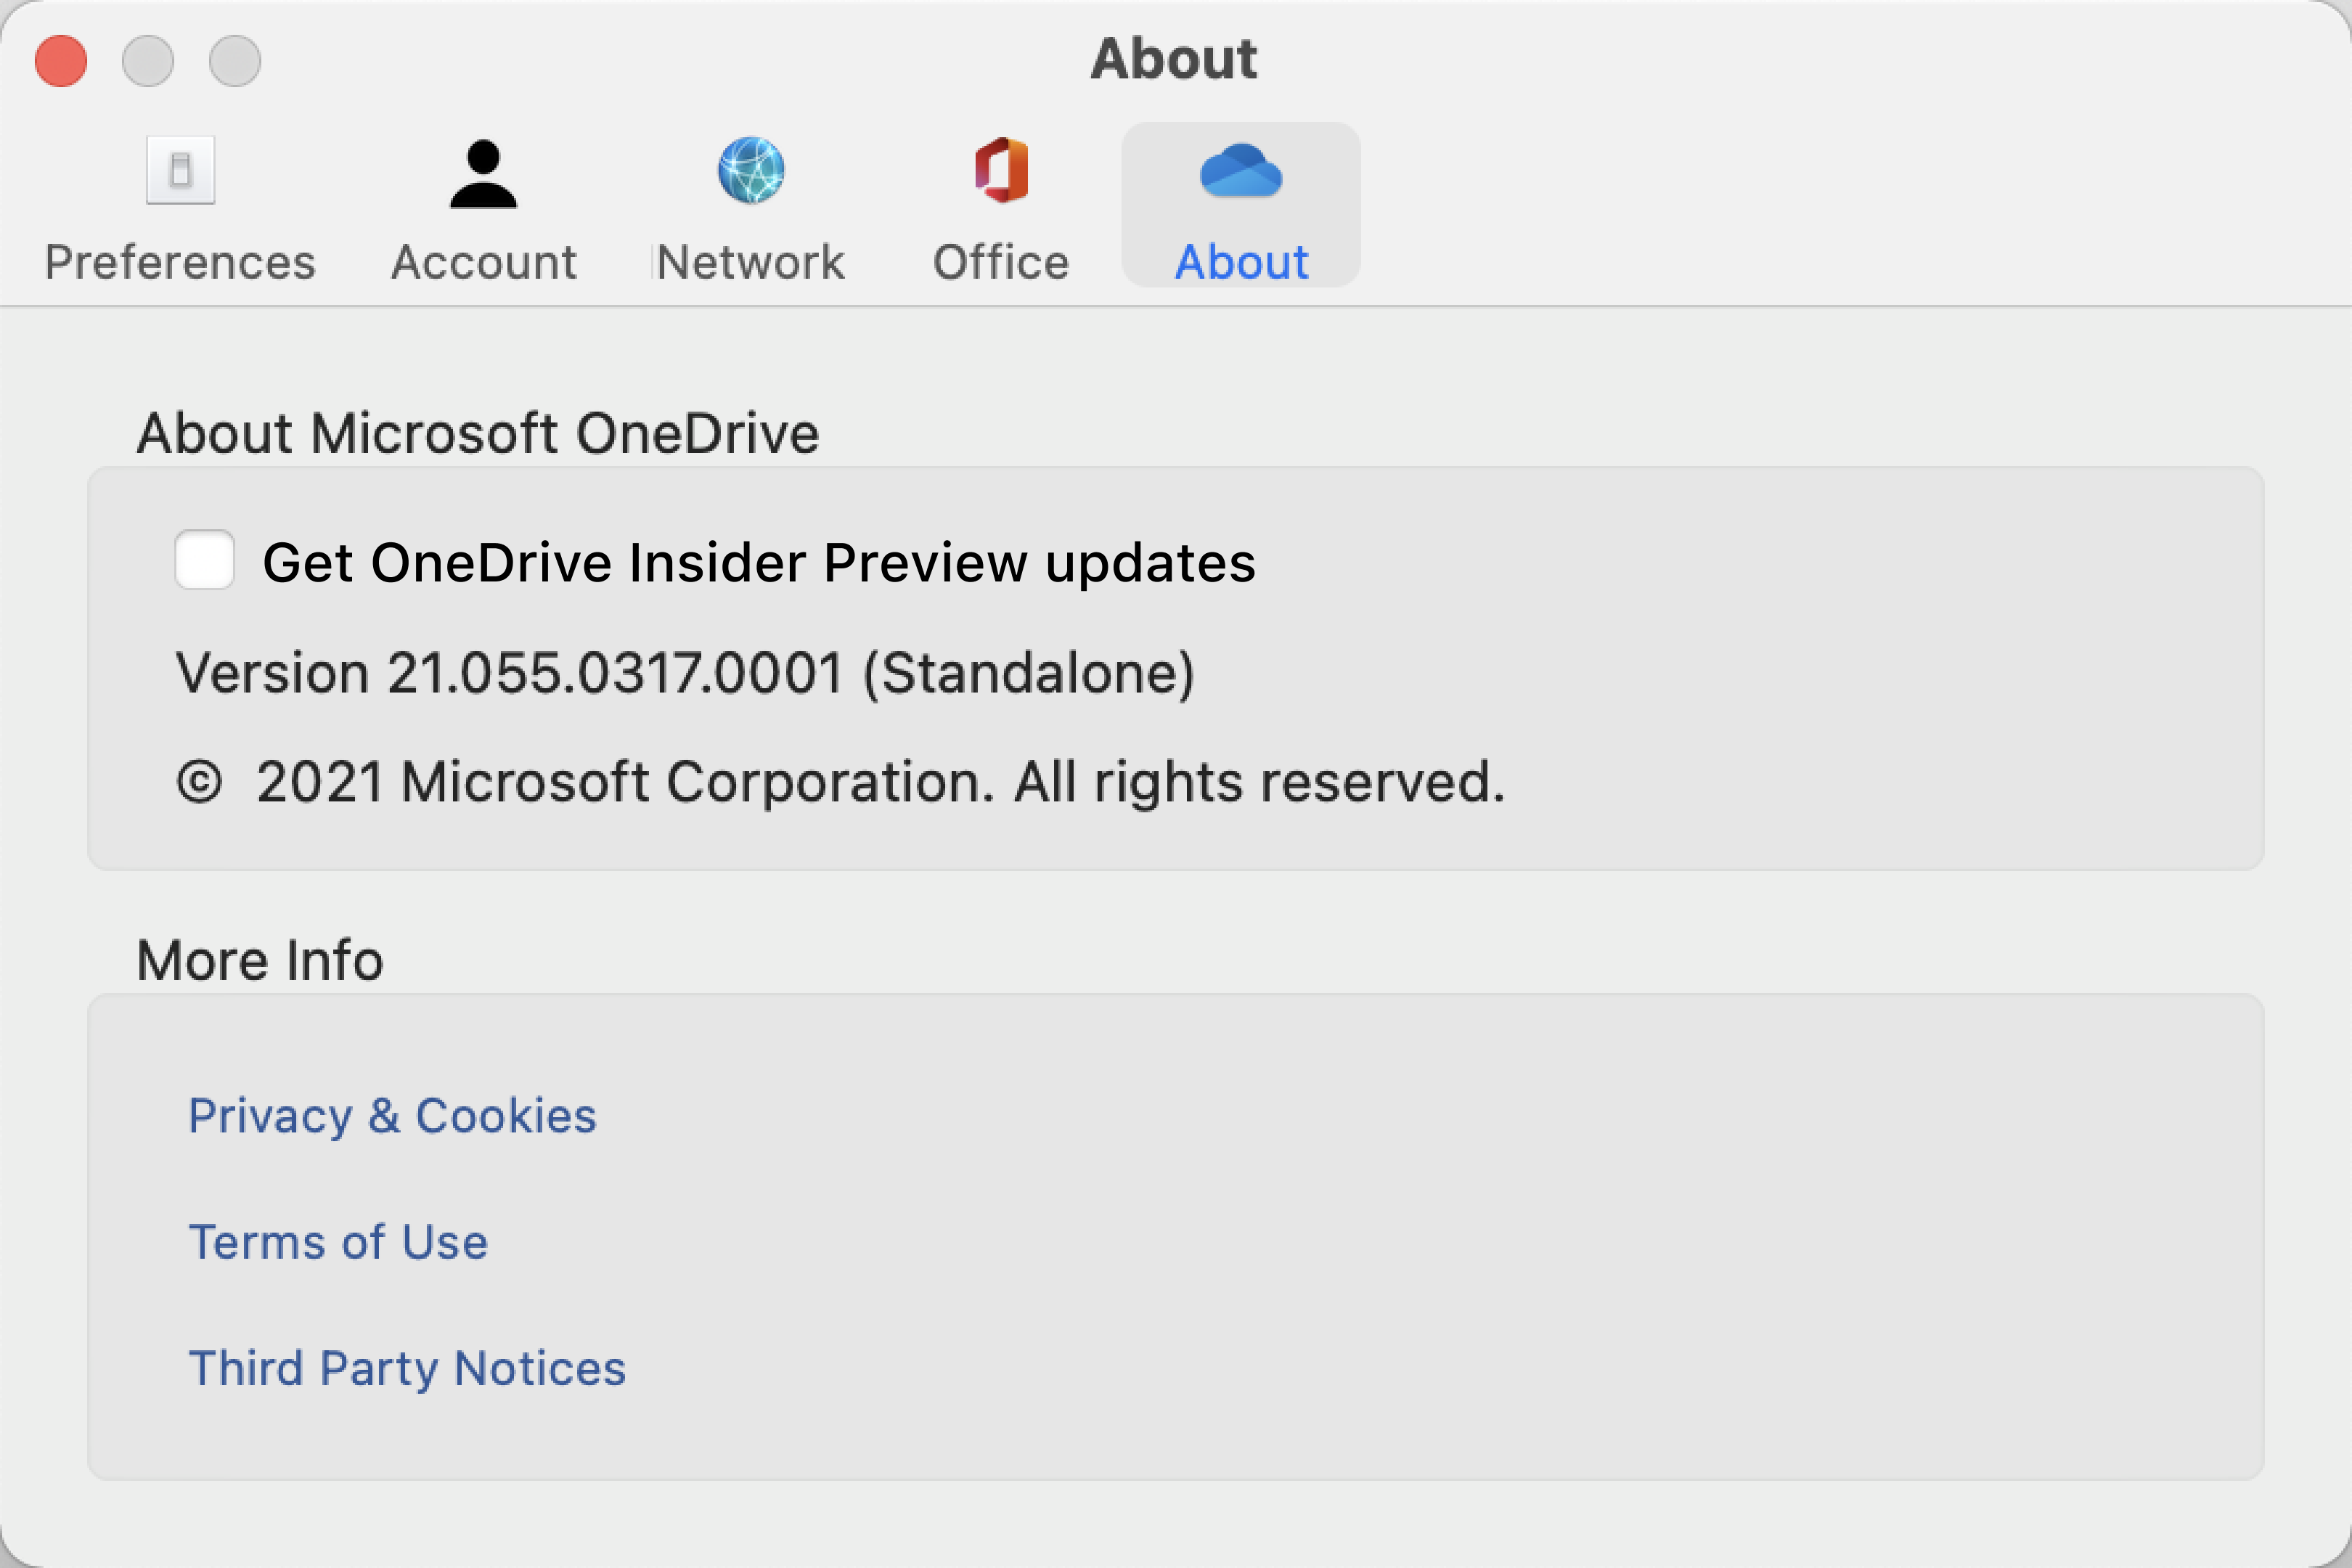The image size is (2352, 1568).
Task: Open the Terms of Use link
Action: [338, 1242]
